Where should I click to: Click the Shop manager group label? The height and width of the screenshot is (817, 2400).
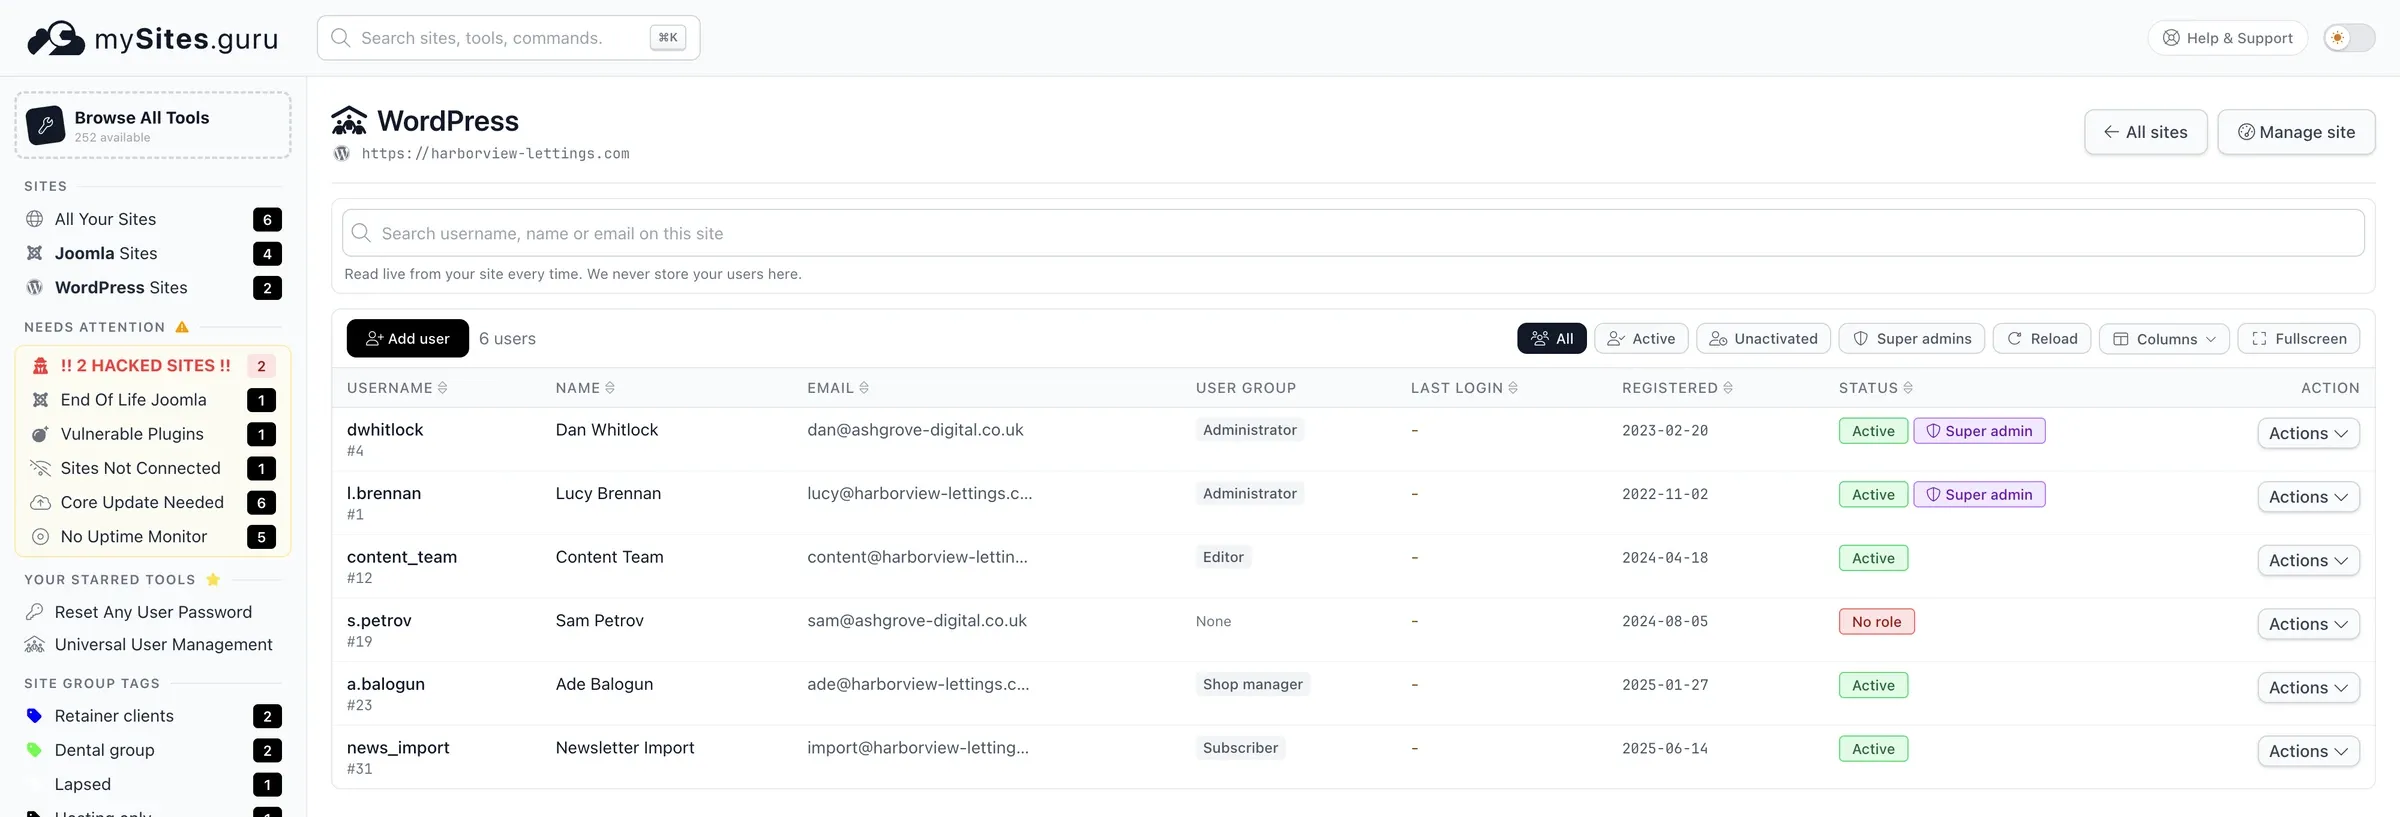(x=1252, y=684)
